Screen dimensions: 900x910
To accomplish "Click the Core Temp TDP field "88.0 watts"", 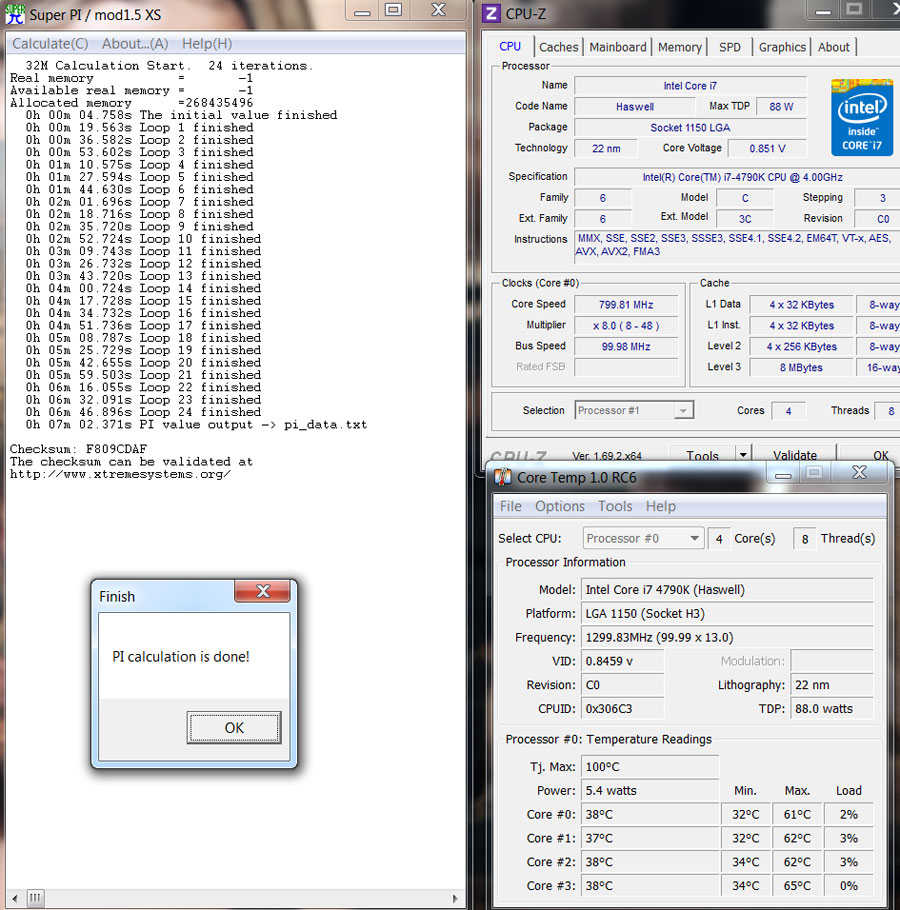I will pyautogui.click(x=832, y=709).
